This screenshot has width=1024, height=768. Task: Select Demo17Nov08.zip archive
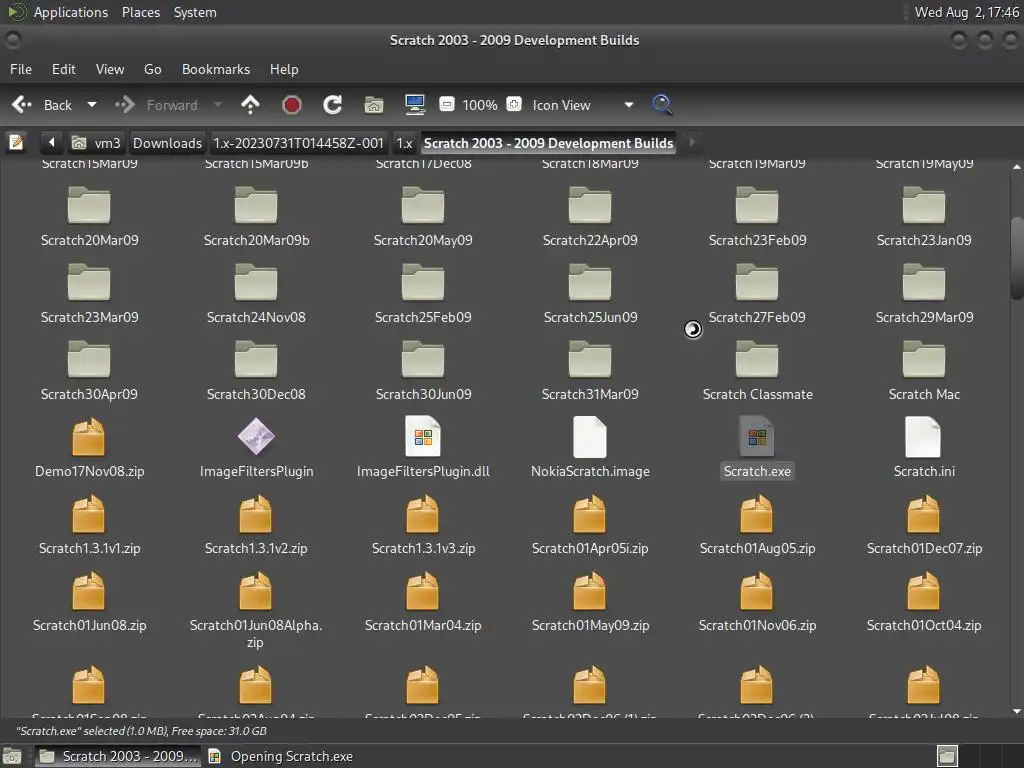(x=89, y=449)
